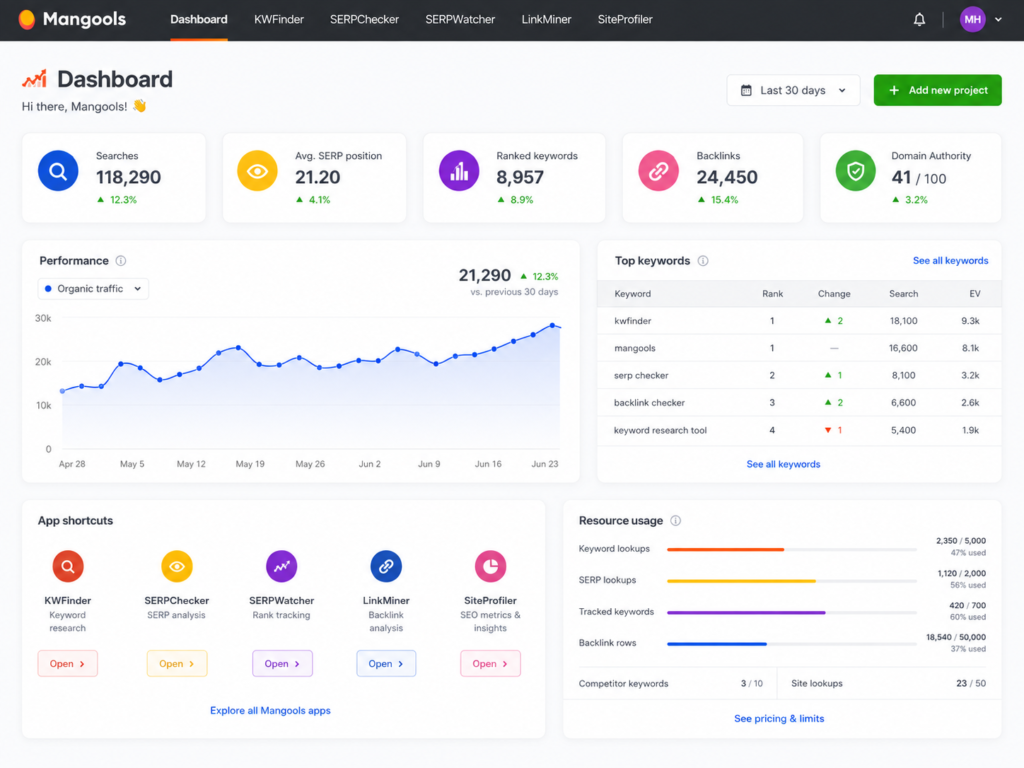Go to the LinkMiner navigation tab

[x=546, y=20]
